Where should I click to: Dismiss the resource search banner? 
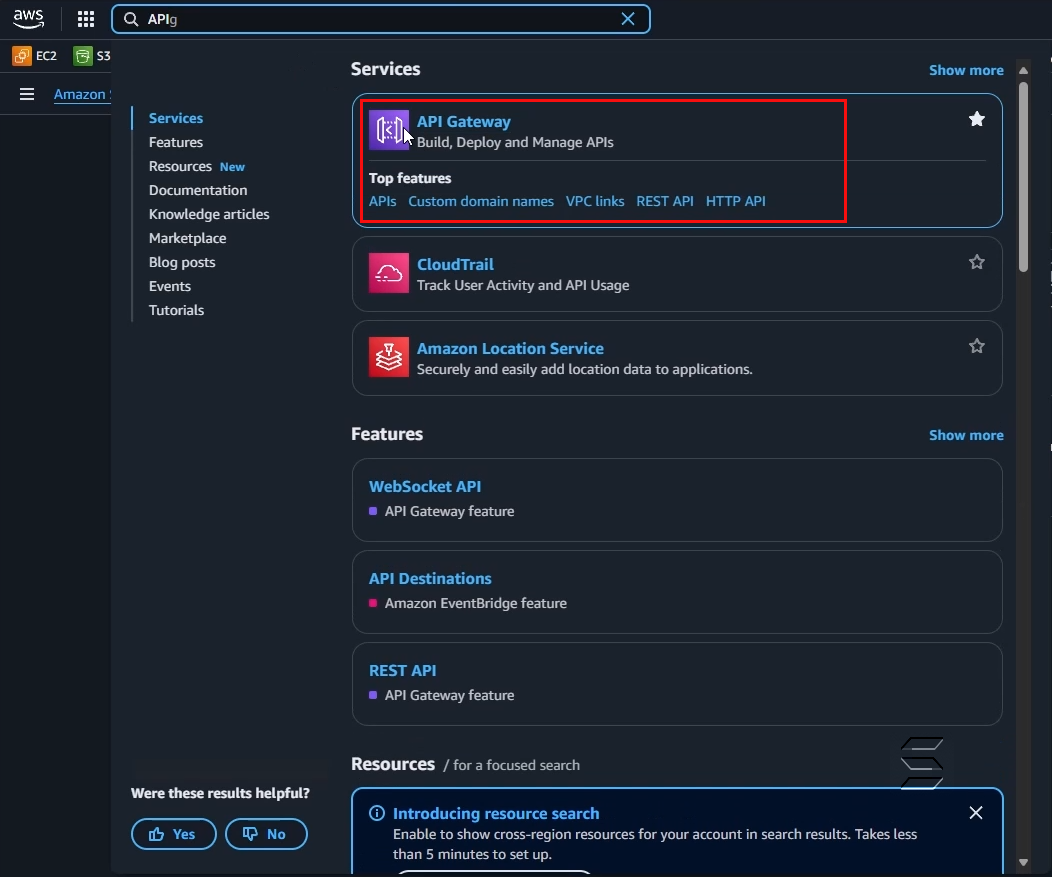point(976,813)
